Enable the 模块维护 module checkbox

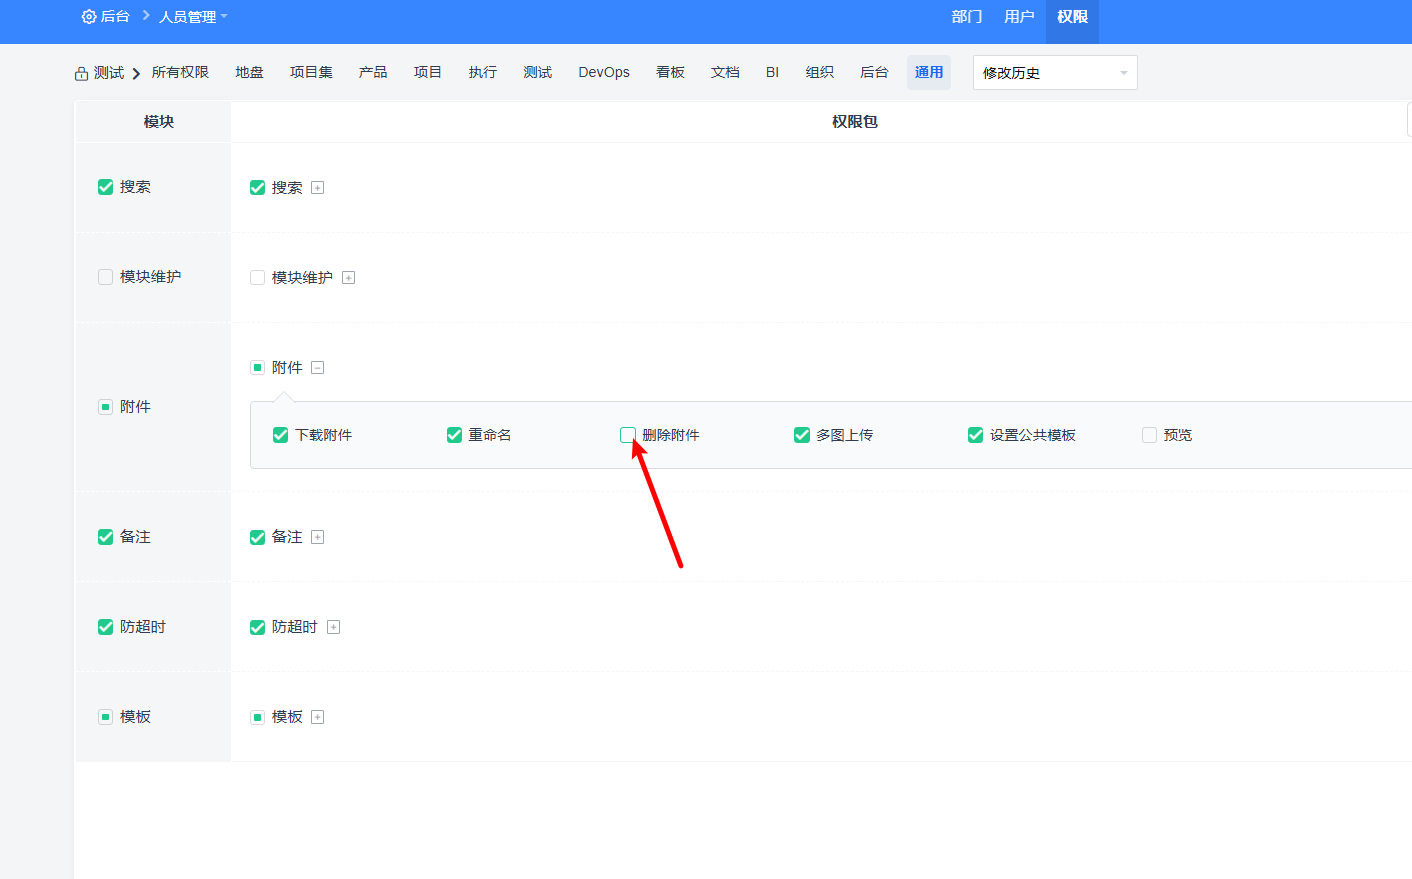105,277
